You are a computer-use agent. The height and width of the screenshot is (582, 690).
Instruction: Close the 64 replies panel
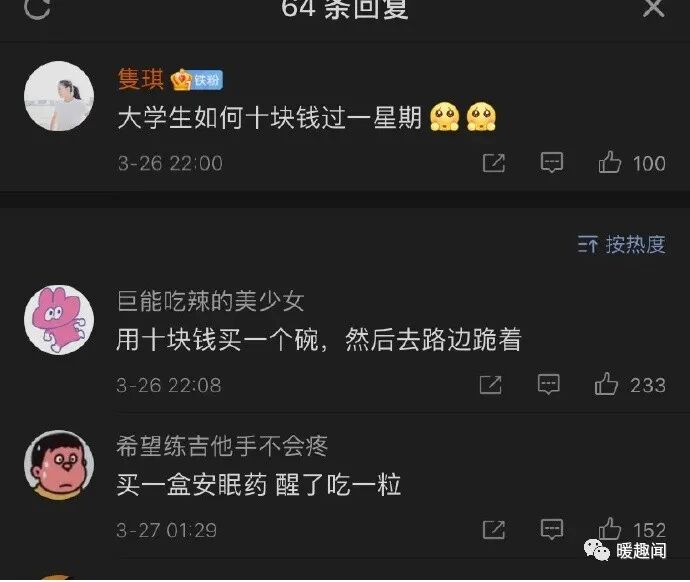(x=653, y=7)
